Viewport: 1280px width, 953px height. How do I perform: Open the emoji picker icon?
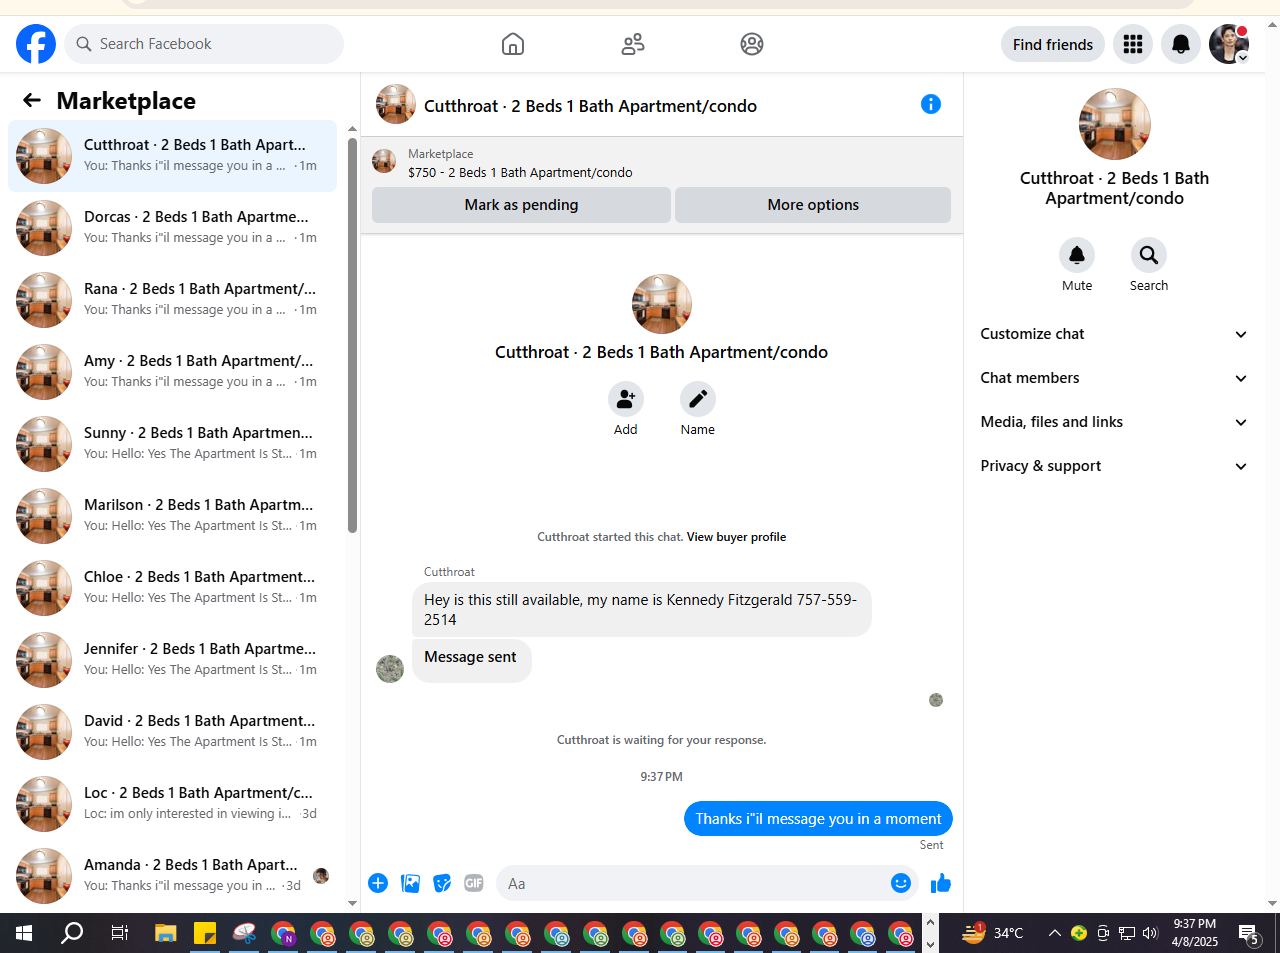tap(901, 883)
